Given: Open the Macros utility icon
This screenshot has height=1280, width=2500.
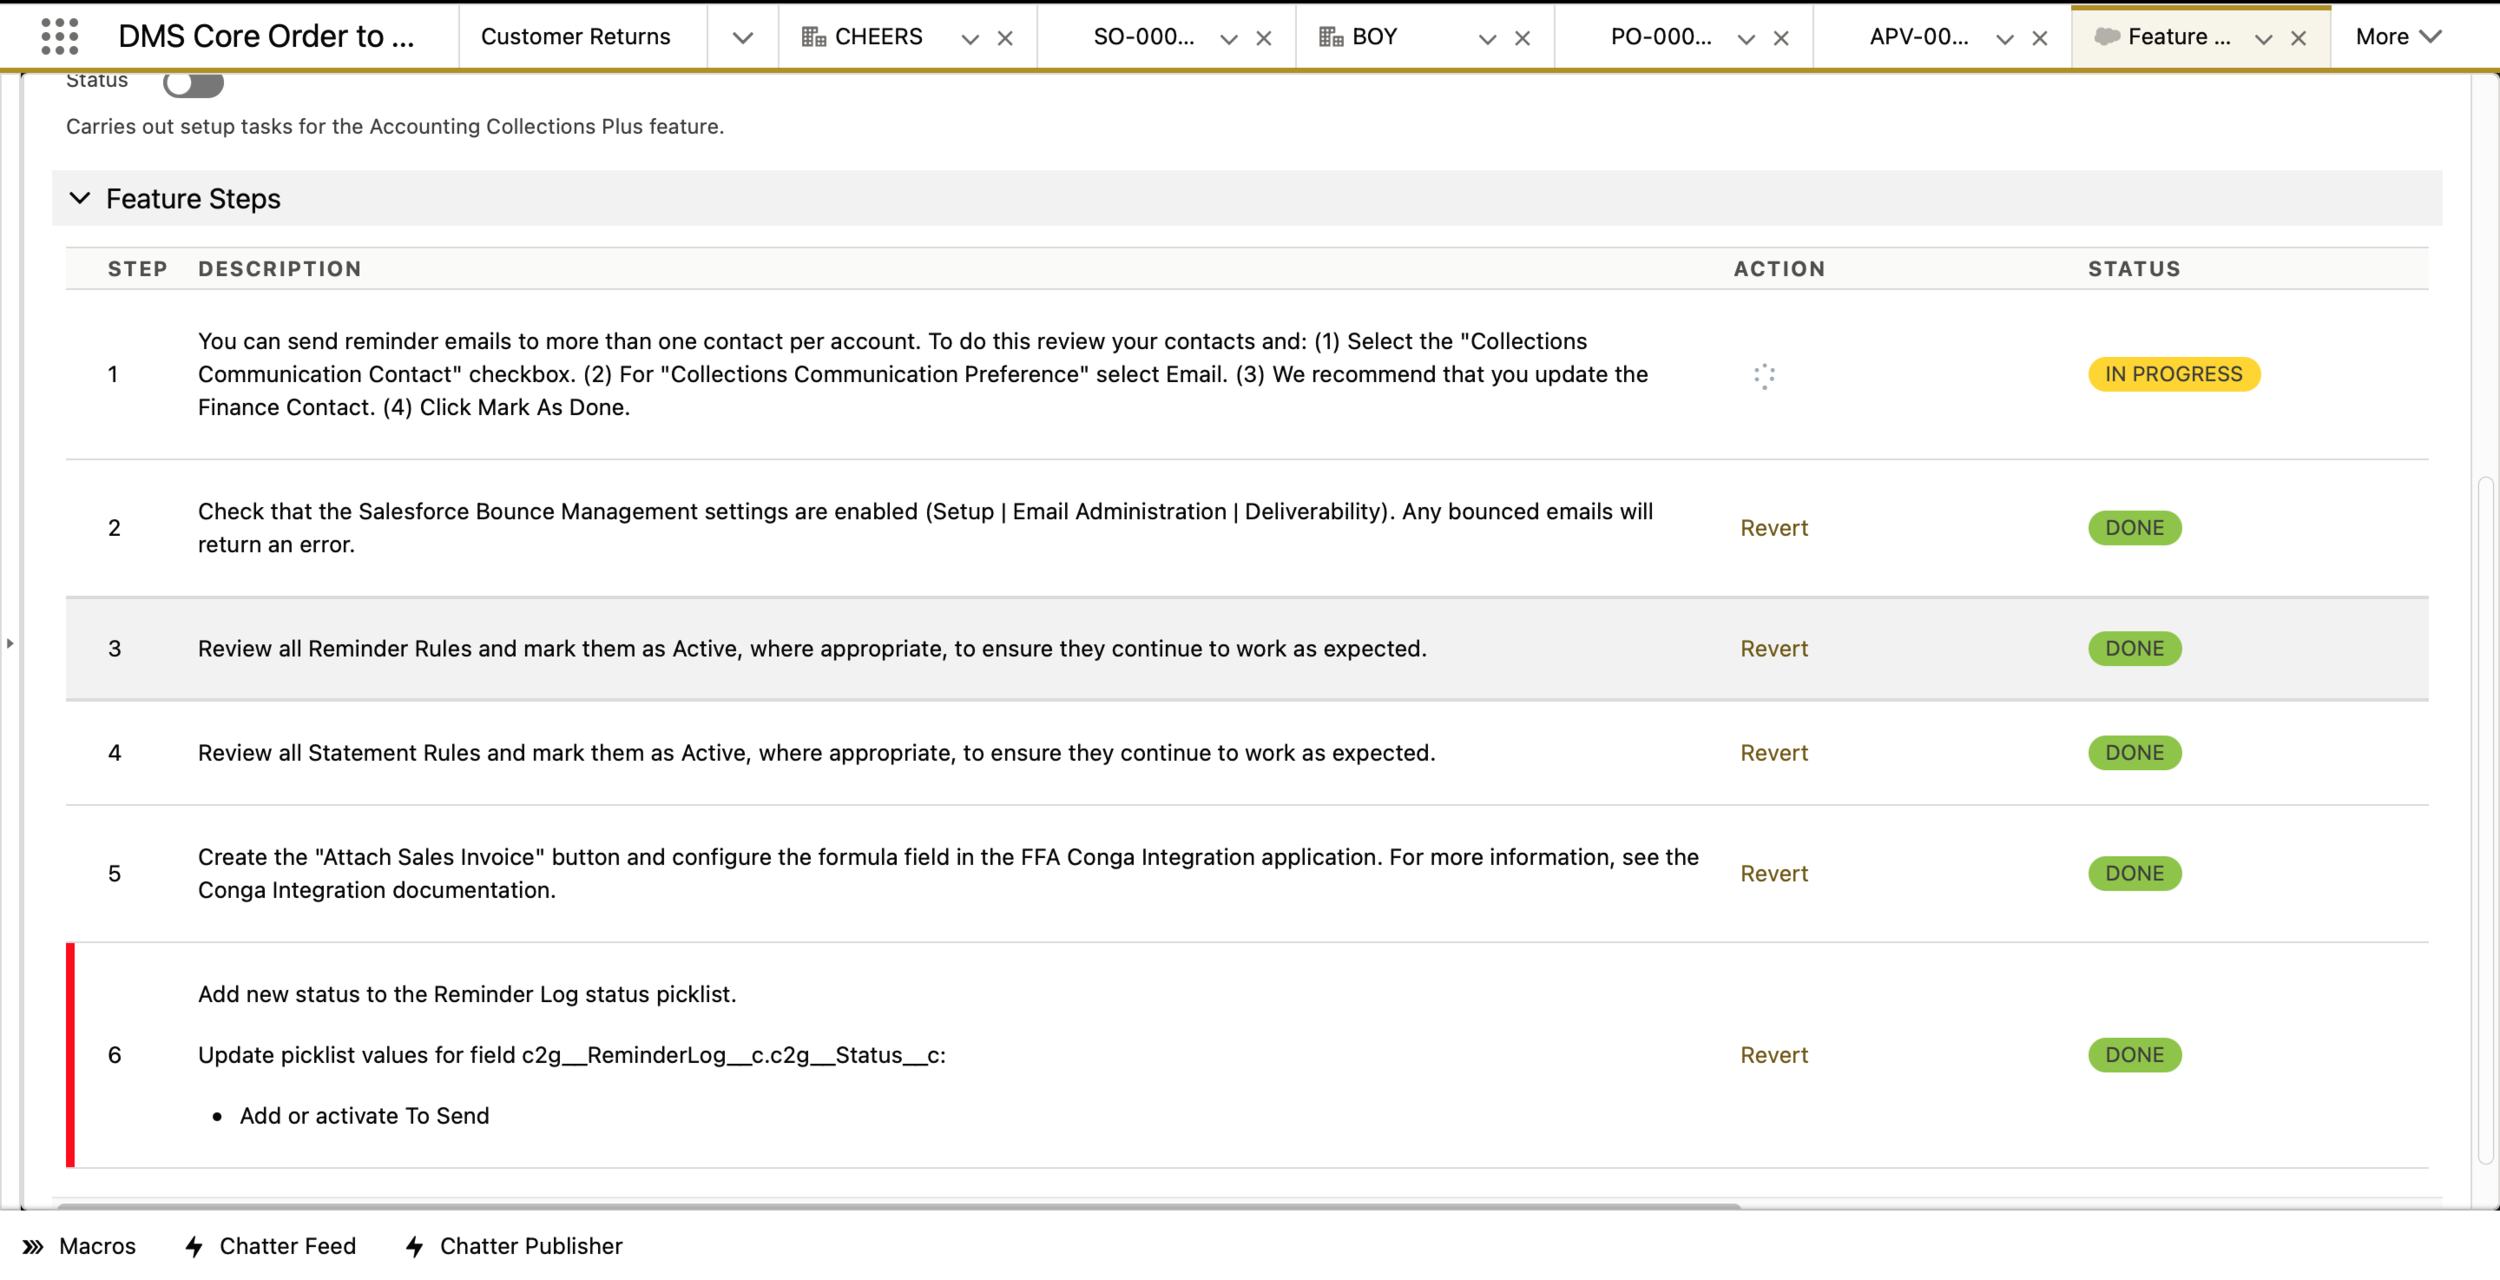Looking at the screenshot, I should coord(33,1246).
